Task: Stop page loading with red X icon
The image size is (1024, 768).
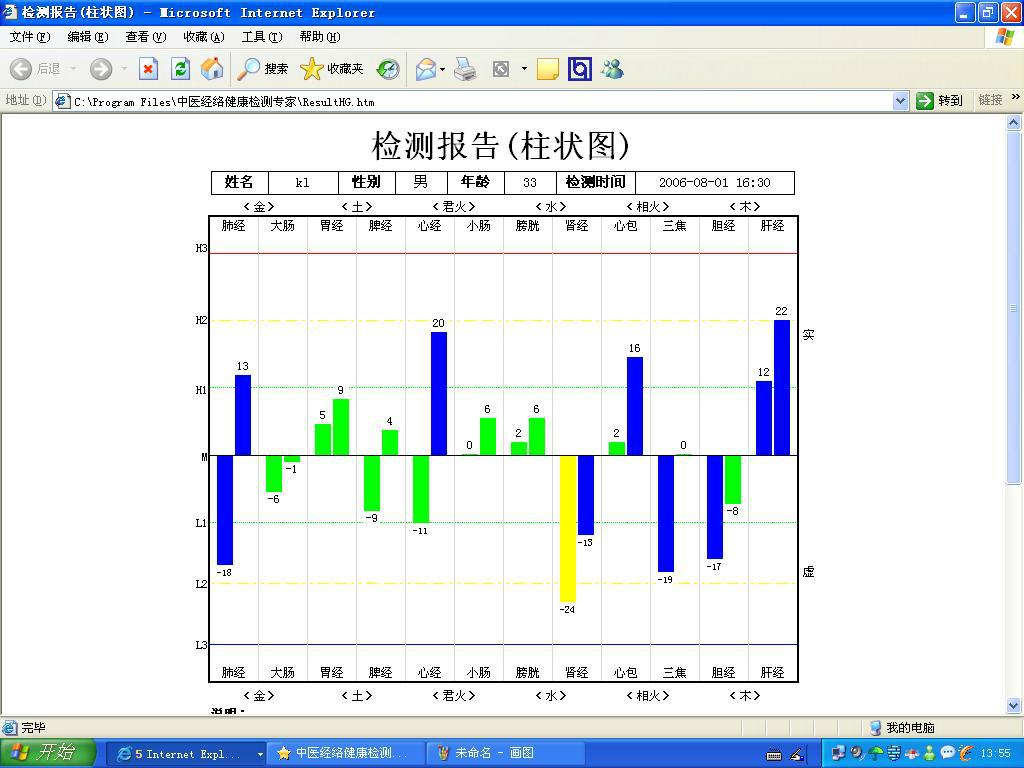Action: pos(148,69)
